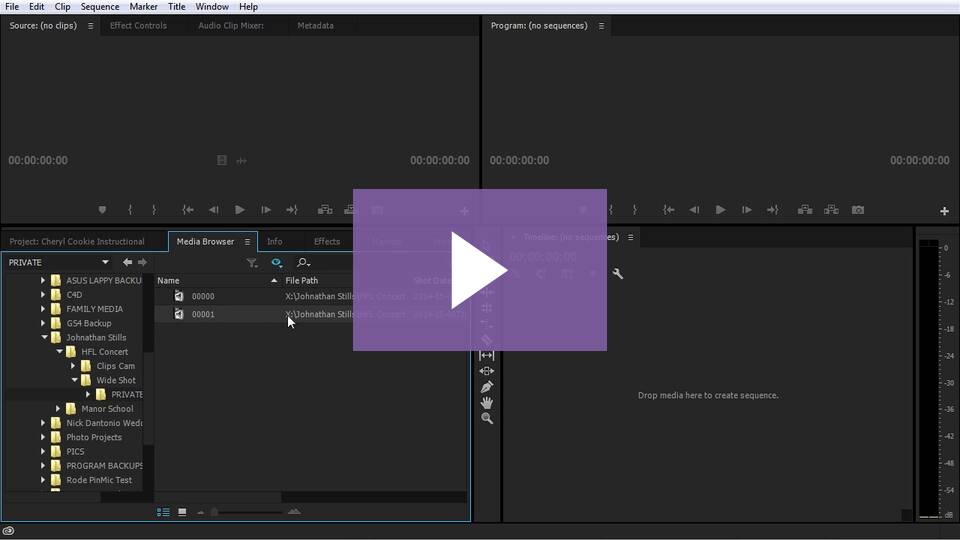
Task: Export frame with the camera icon
Action: click(x=858, y=210)
